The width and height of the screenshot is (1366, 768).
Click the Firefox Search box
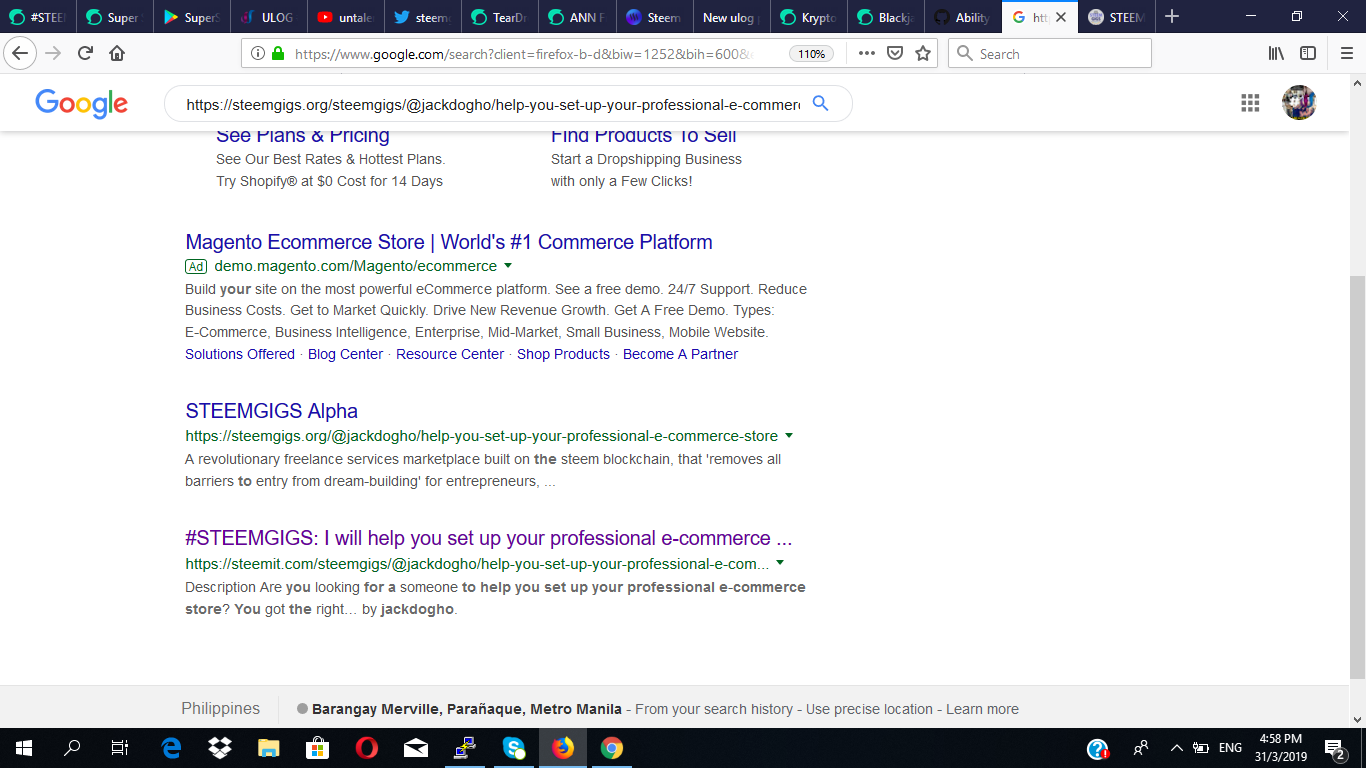(1050, 53)
